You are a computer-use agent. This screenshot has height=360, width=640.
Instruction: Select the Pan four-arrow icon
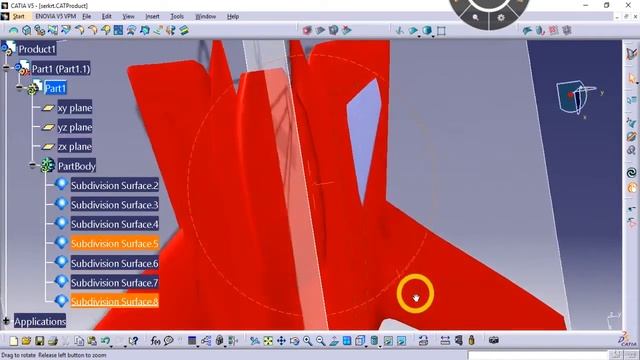281,341
